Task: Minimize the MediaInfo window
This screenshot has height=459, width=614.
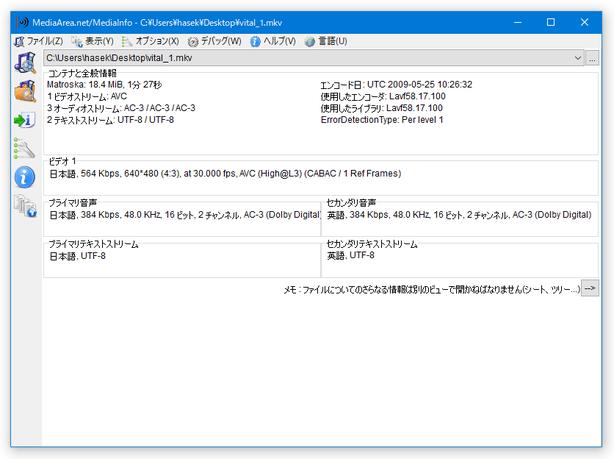Action: pos(518,22)
